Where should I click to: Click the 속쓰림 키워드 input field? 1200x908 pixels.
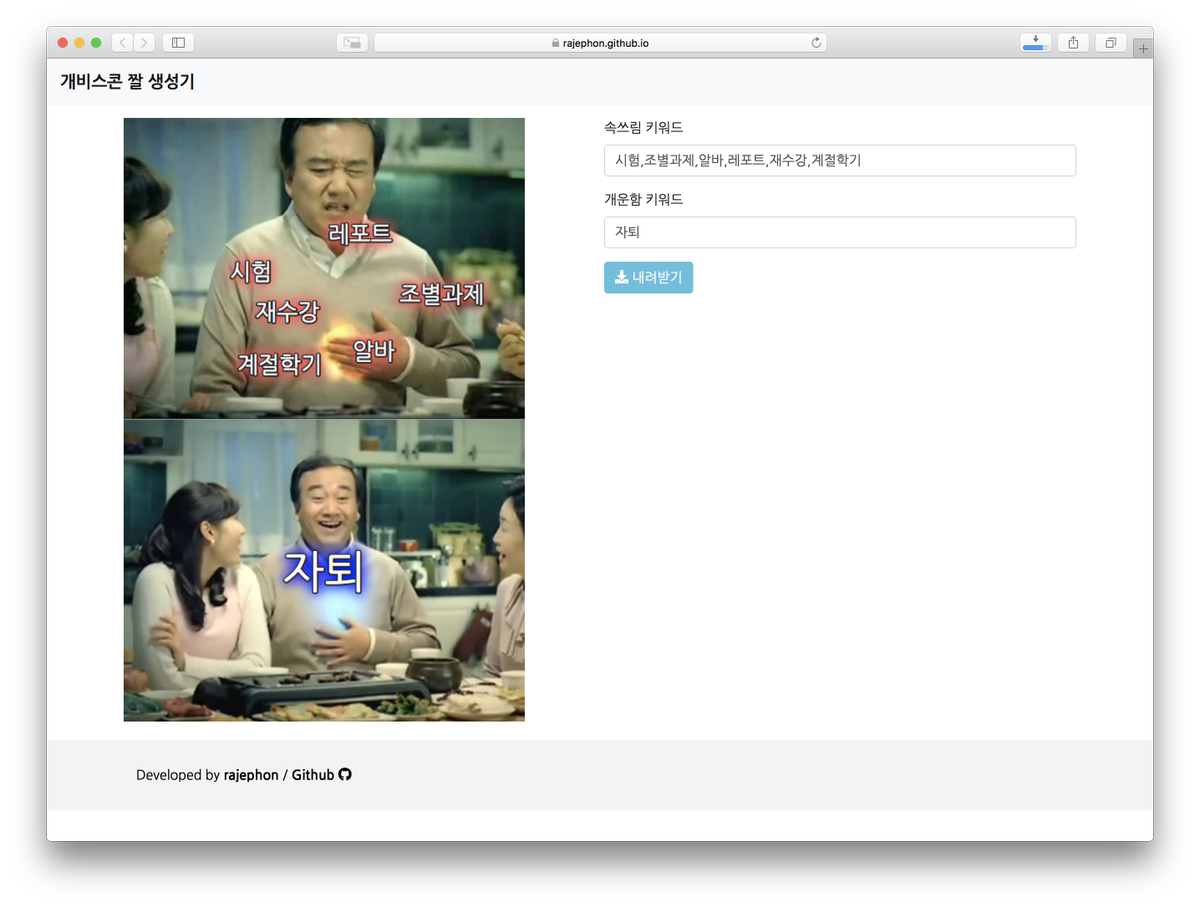coord(840,160)
